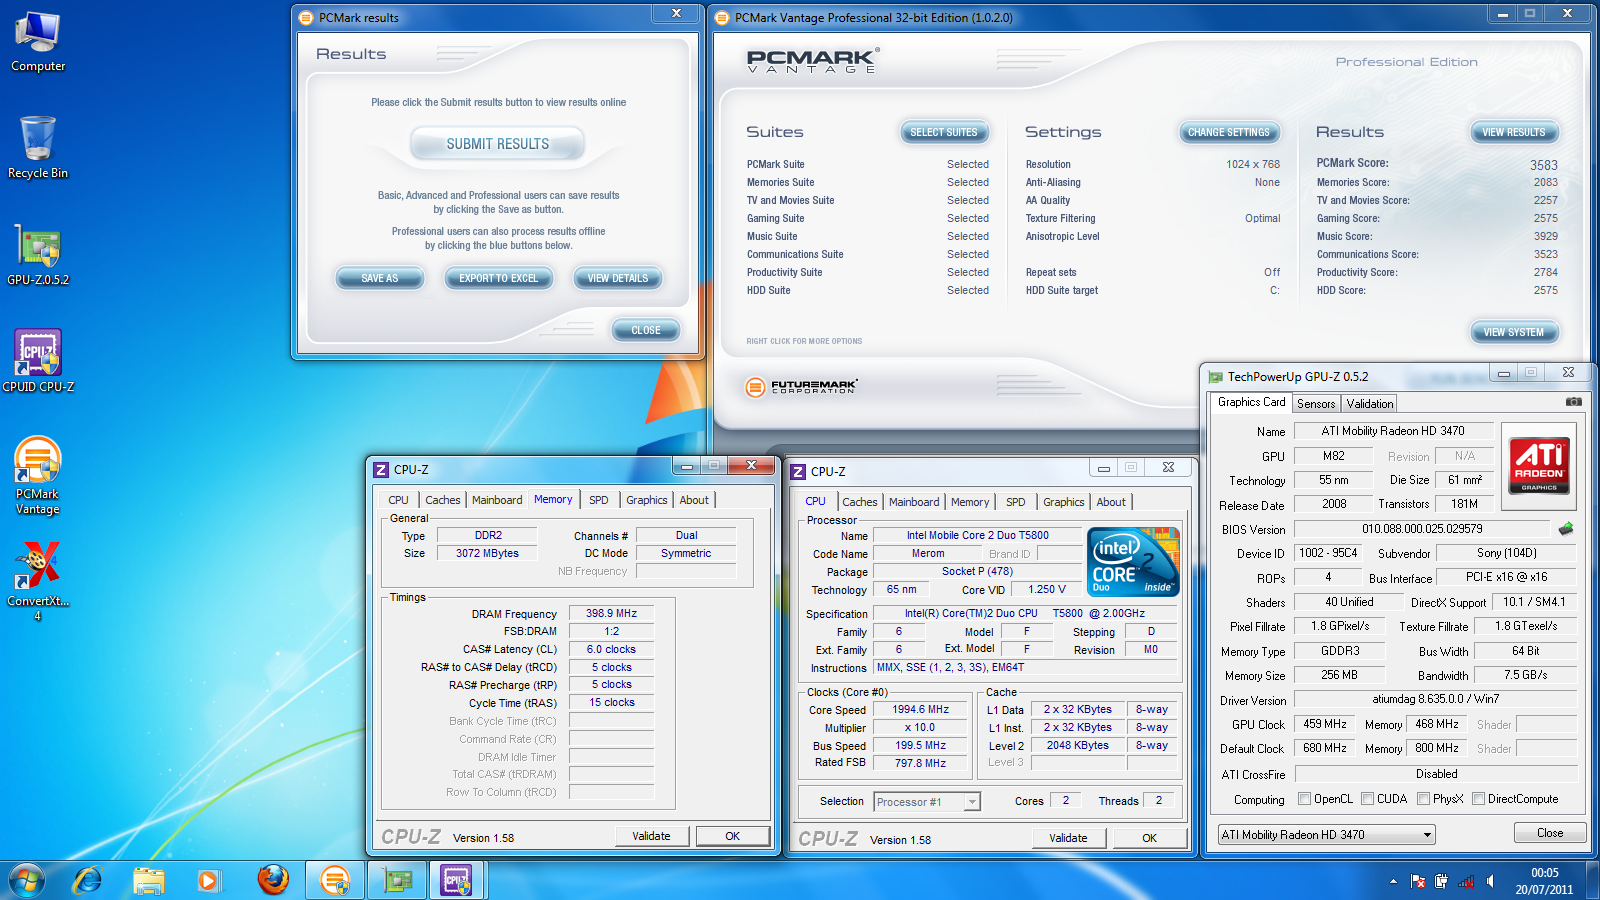The width and height of the screenshot is (1600, 900).
Task: Click the BIOS save icon in GPU-Z
Action: coord(1566,528)
